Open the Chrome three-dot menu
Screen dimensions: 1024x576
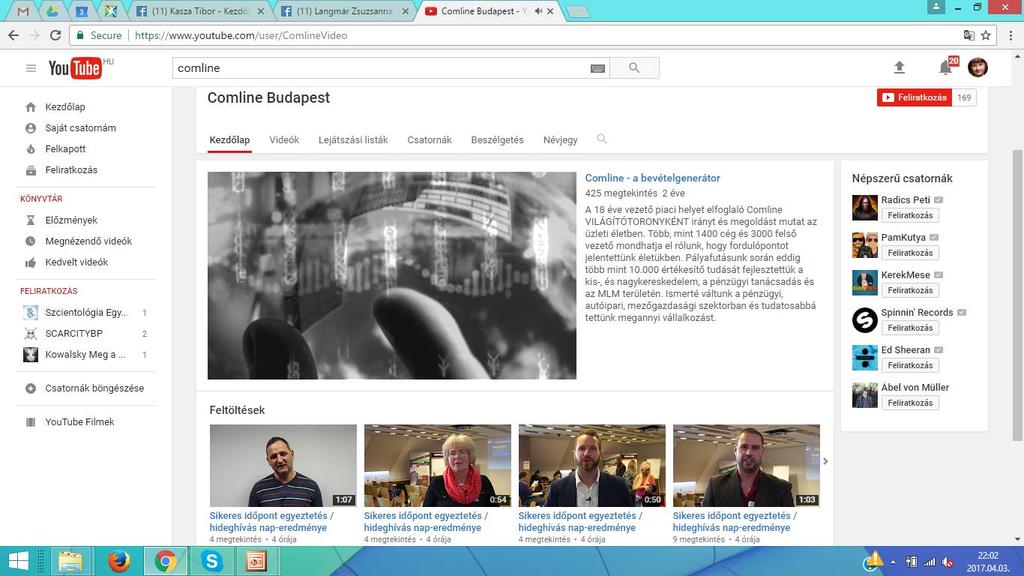(1011, 35)
